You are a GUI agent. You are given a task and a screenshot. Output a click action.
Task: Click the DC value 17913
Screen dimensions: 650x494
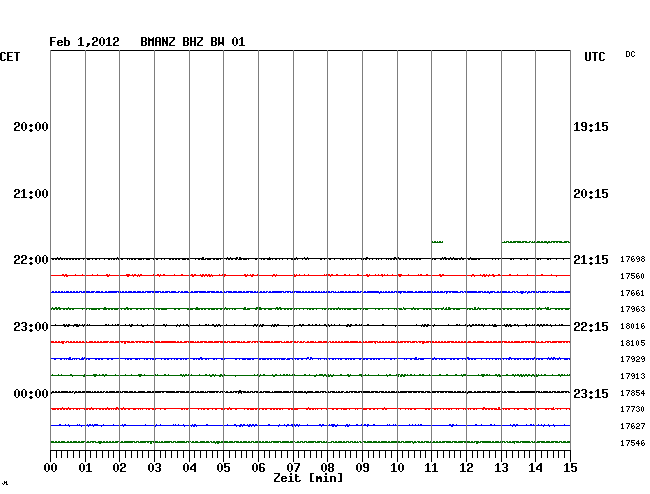(633, 376)
